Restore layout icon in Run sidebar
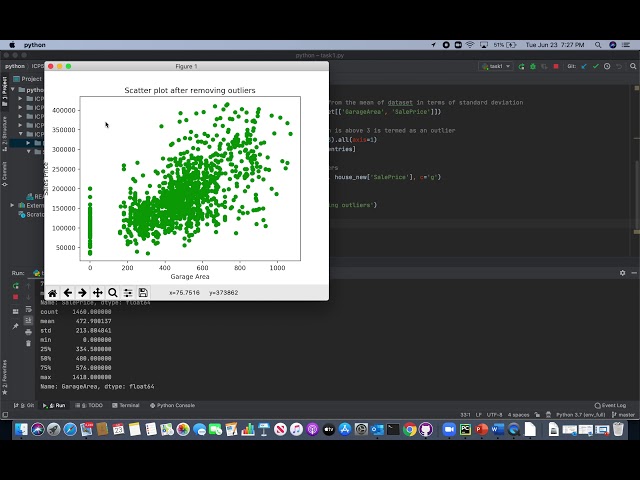This screenshot has width=640, height=480. pos(16,311)
